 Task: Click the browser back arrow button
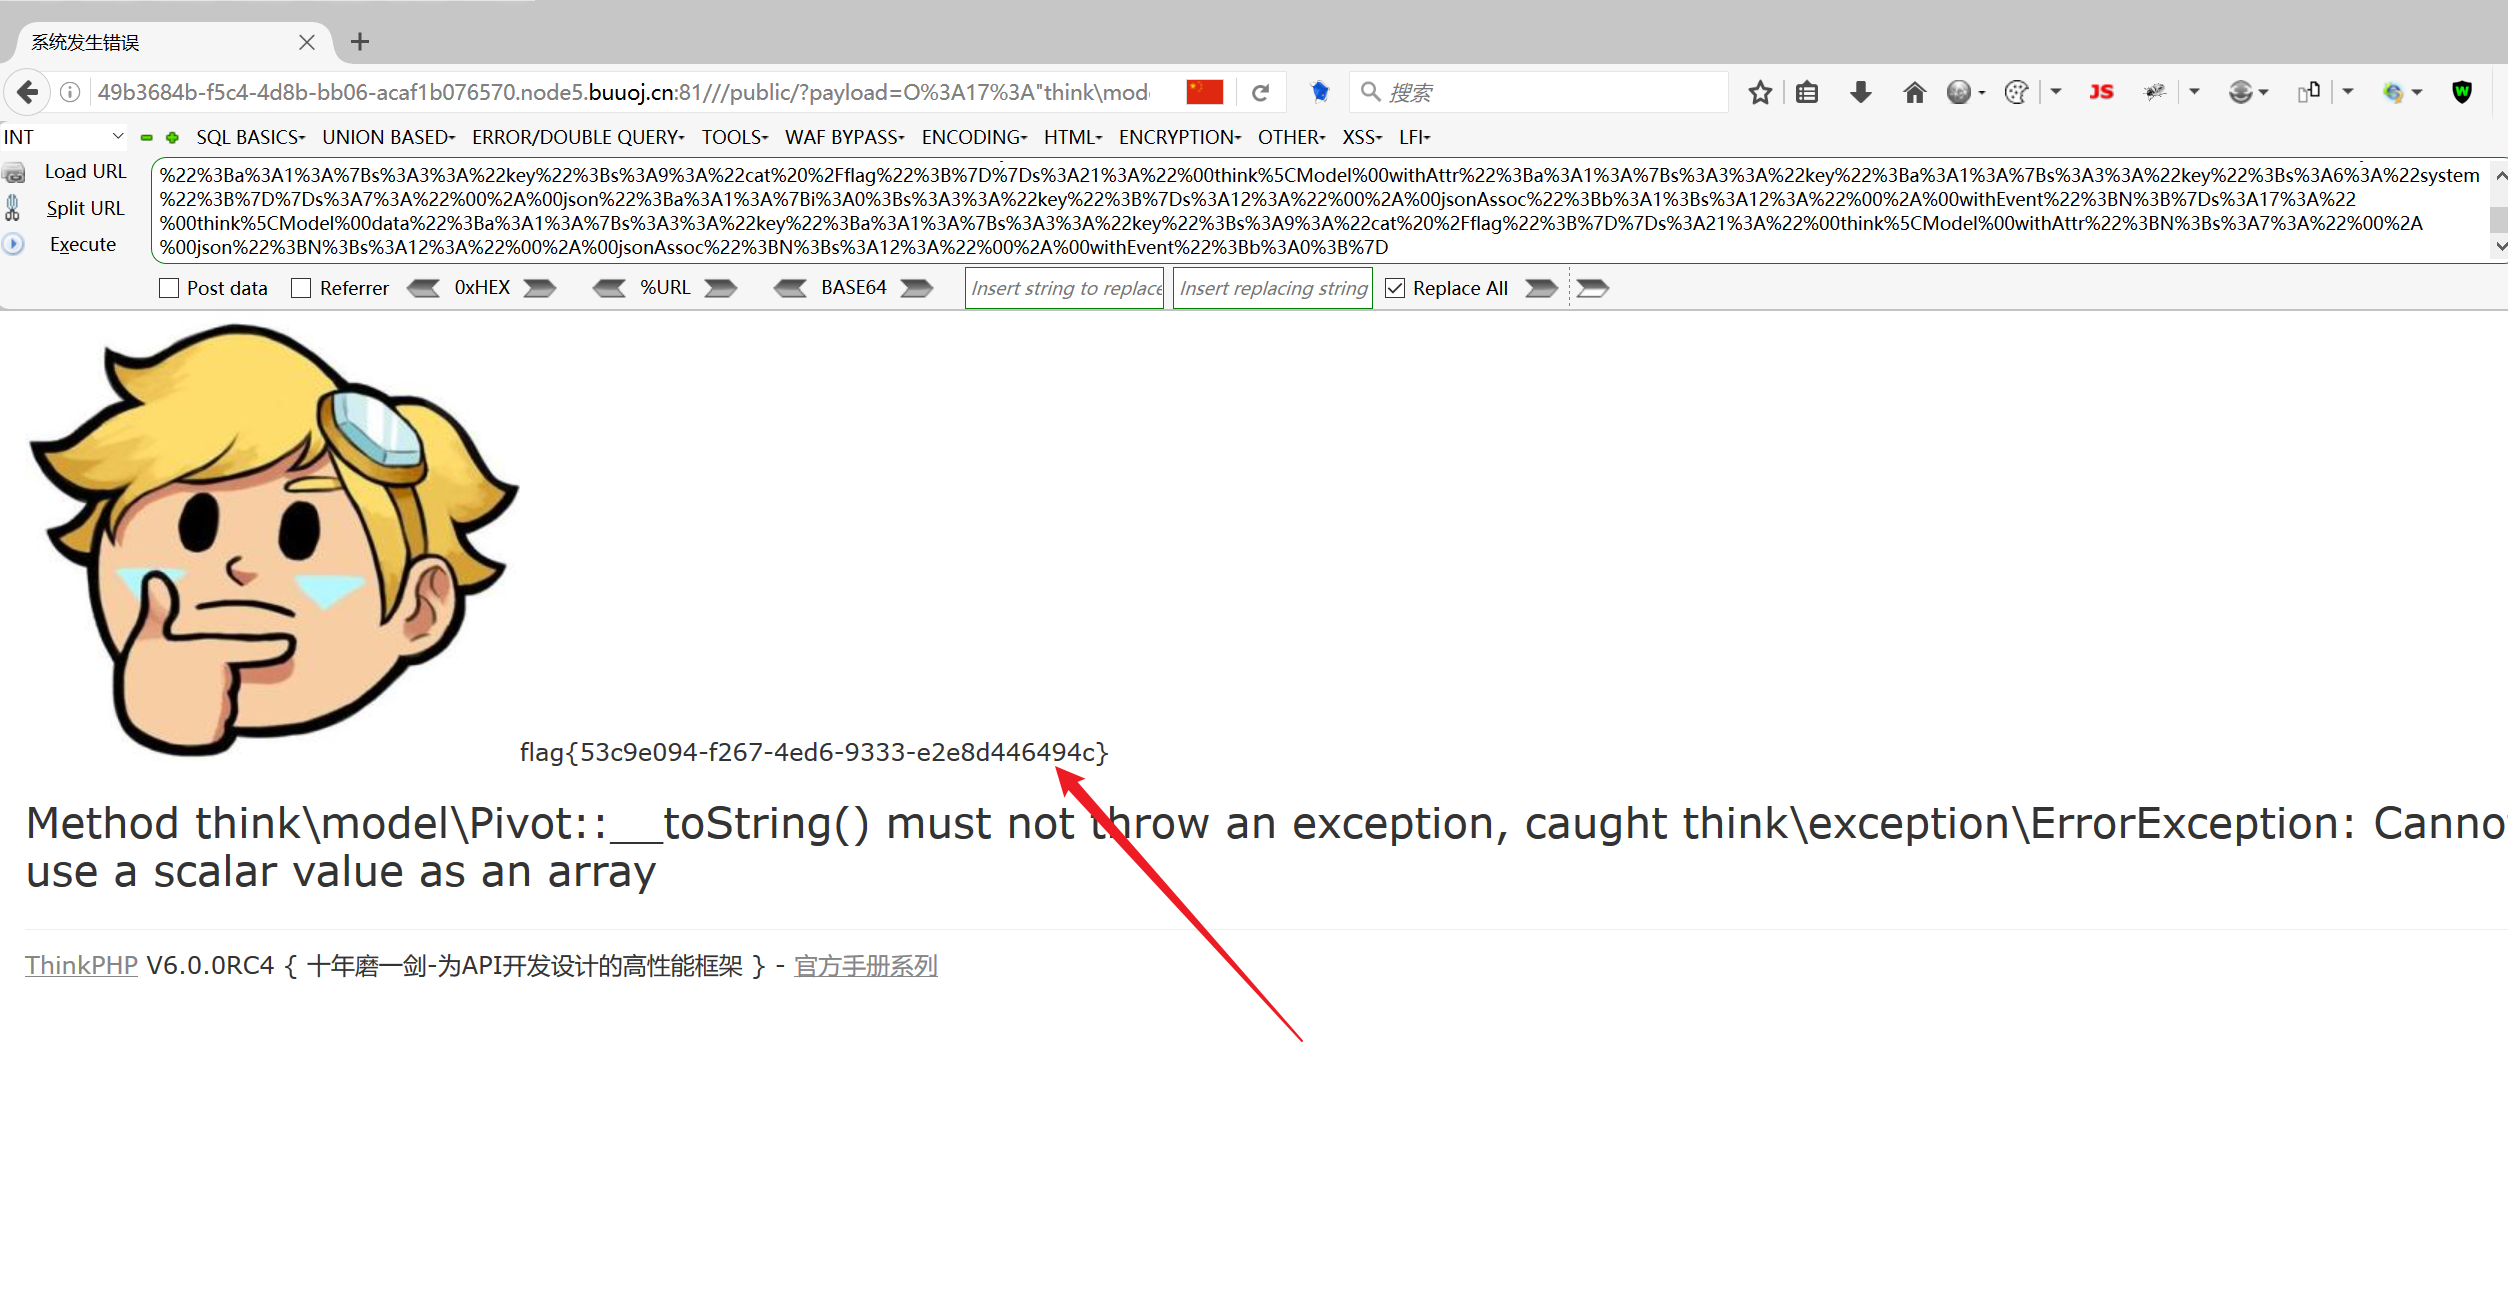pos(28,92)
